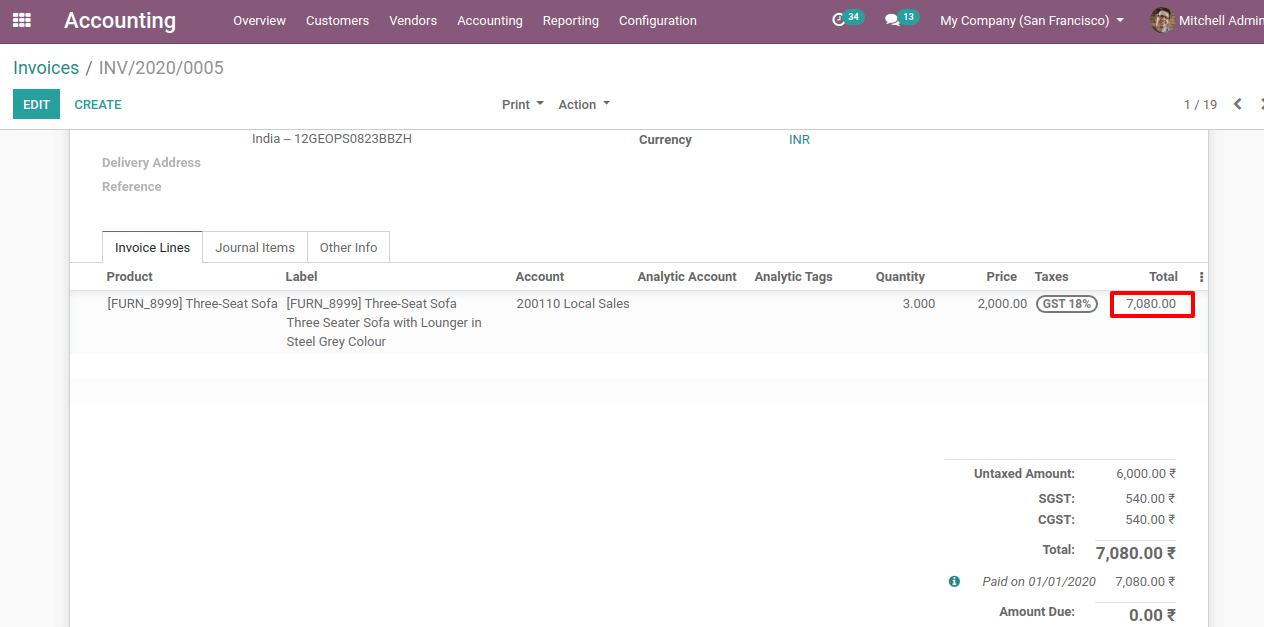The image size is (1264, 627).
Task: Click the INV/2020/0005 breadcrumb title
Action: pos(161,68)
